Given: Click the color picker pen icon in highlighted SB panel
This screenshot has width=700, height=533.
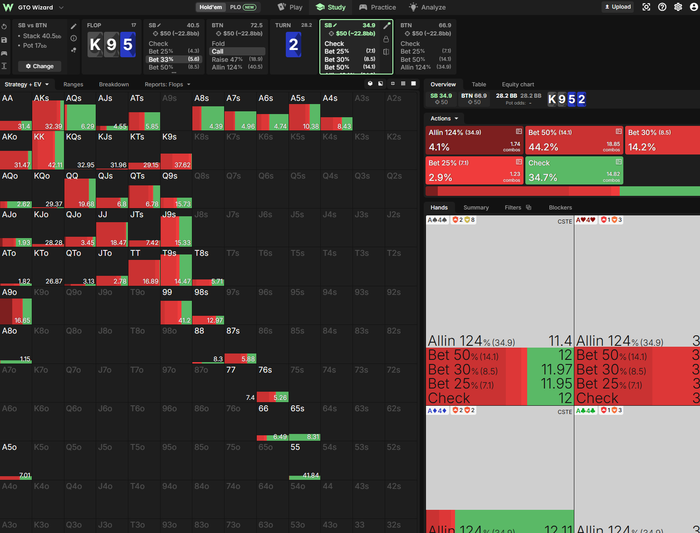Looking at the screenshot, I should coord(387,26).
